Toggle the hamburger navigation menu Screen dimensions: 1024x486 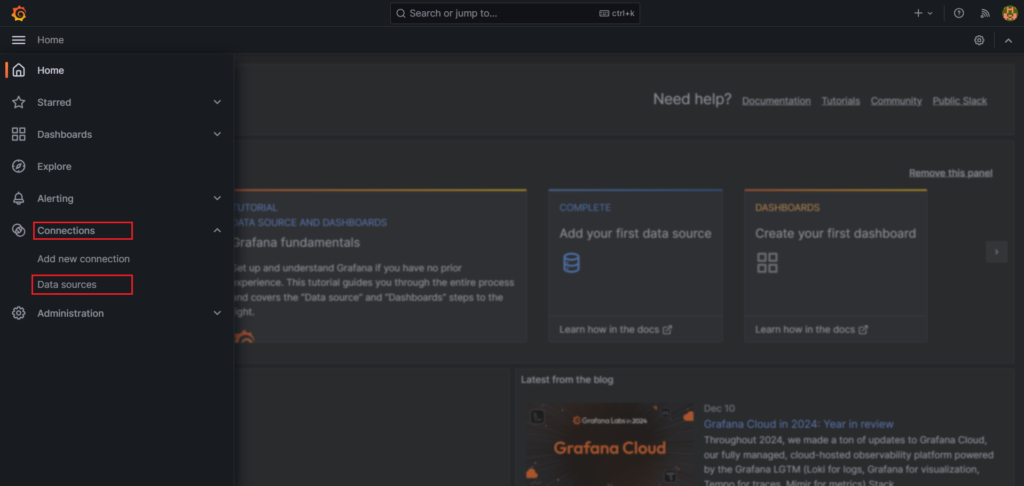click(x=19, y=40)
